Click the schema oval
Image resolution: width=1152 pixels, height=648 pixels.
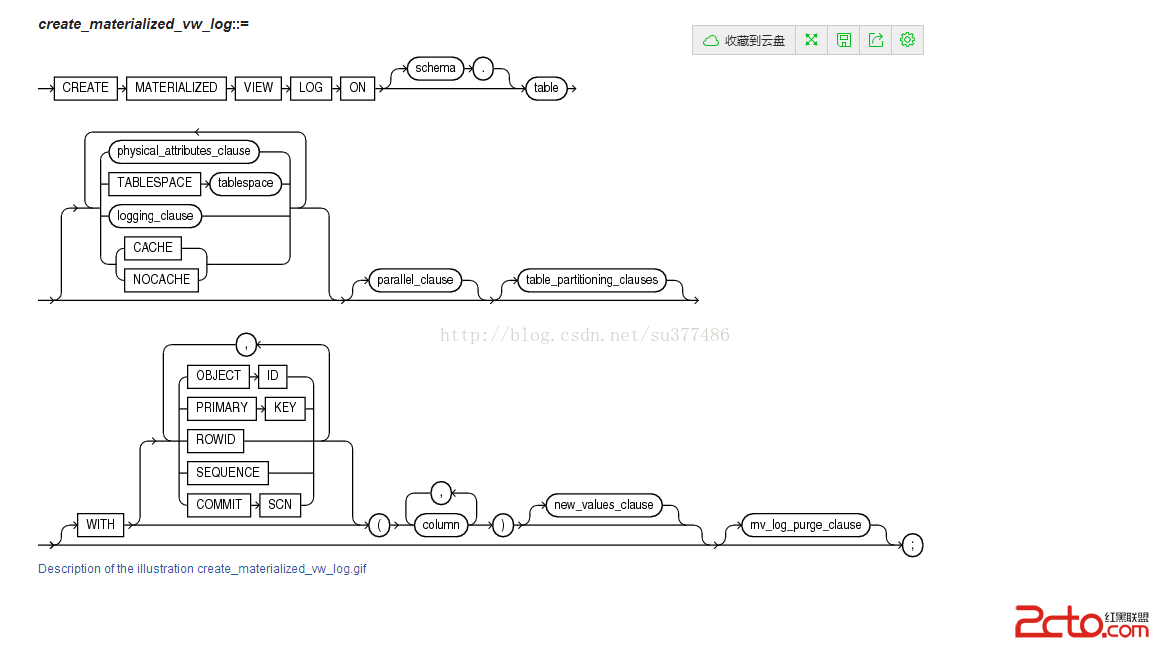436,68
